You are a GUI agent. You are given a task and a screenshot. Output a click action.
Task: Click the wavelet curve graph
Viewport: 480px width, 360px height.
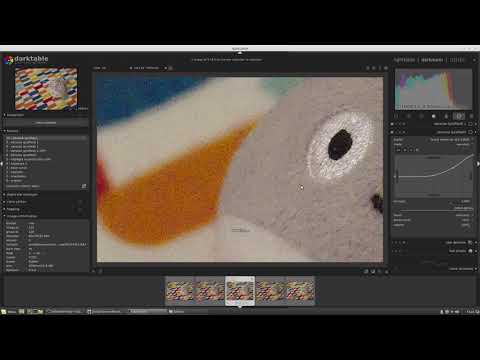(x=434, y=176)
